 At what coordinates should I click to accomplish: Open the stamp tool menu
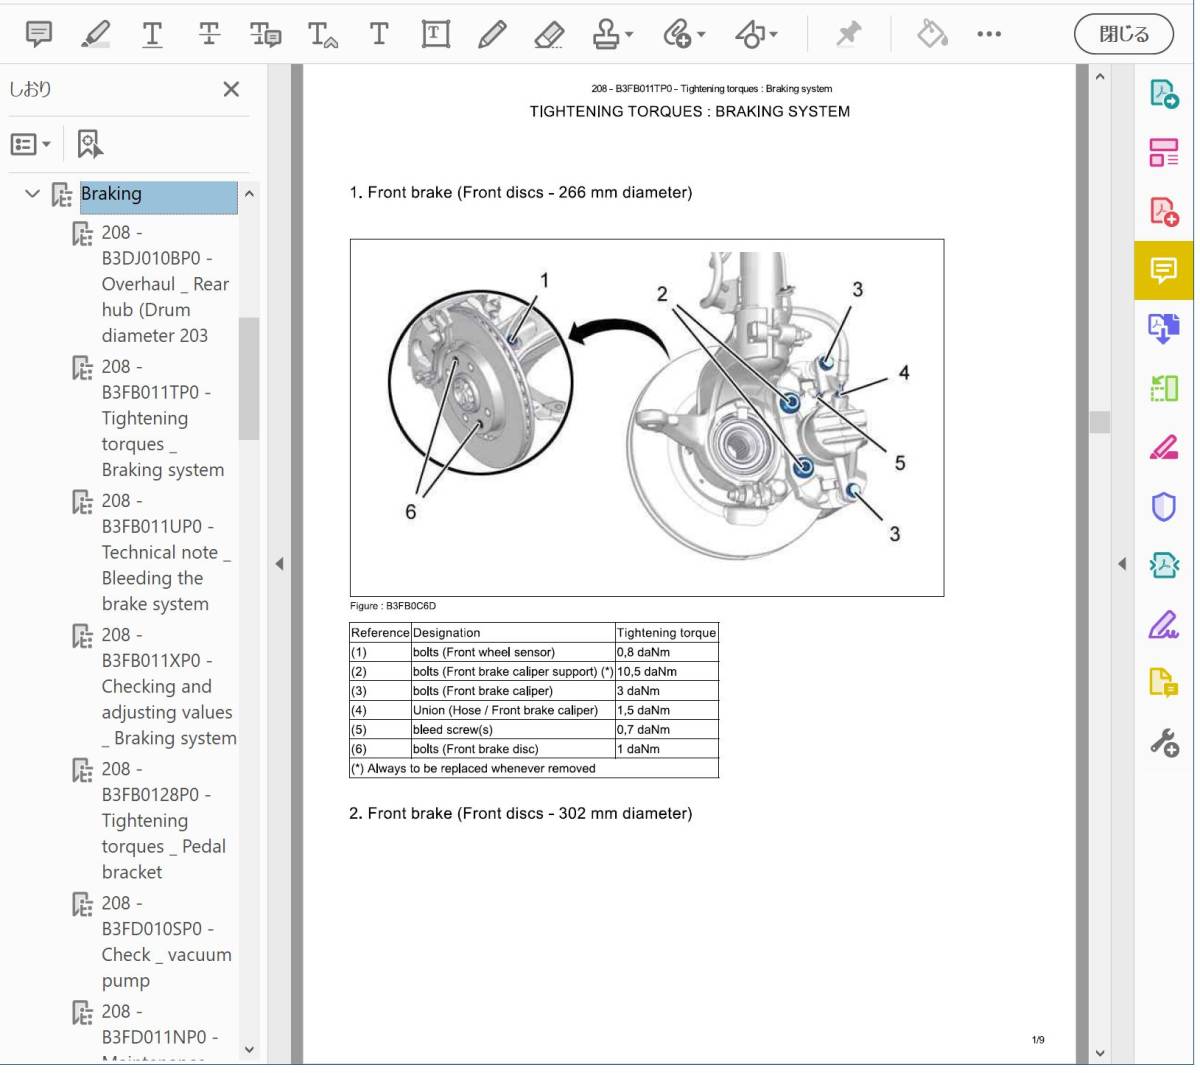click(x=613, y=34)
